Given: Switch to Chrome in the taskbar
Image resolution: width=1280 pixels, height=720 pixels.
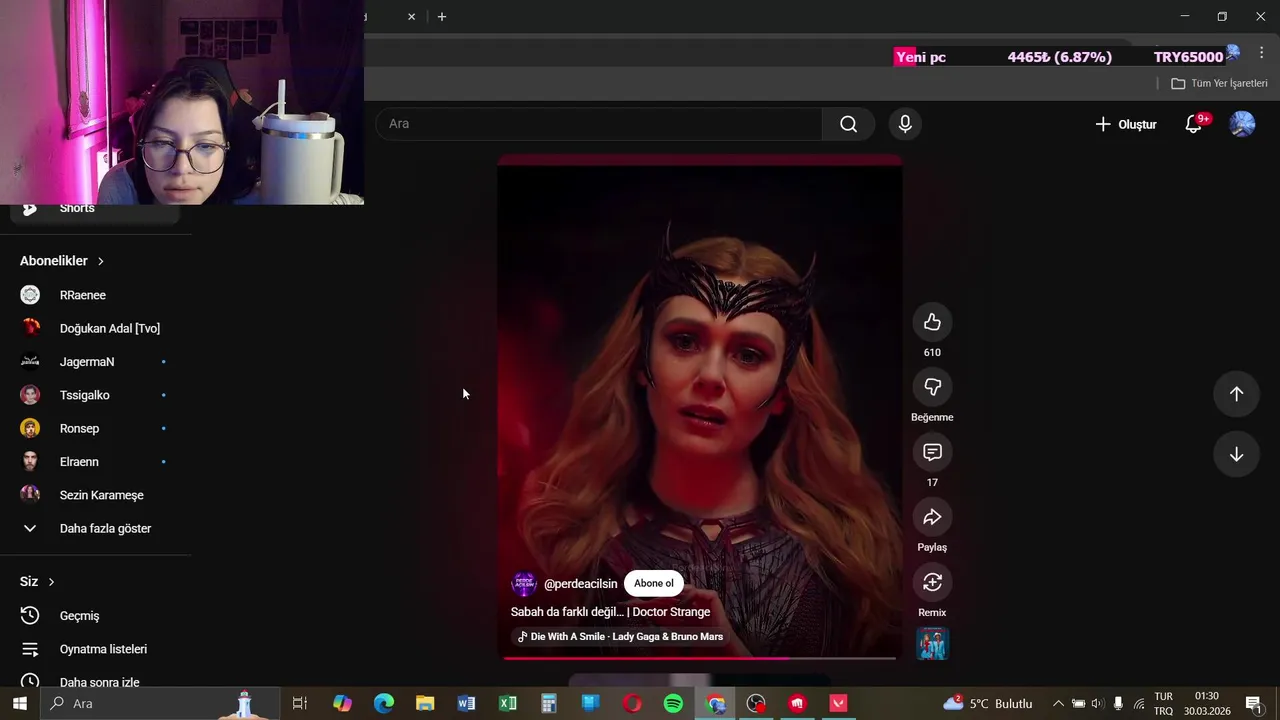Looking at the screenshot, I should point(715,704).
